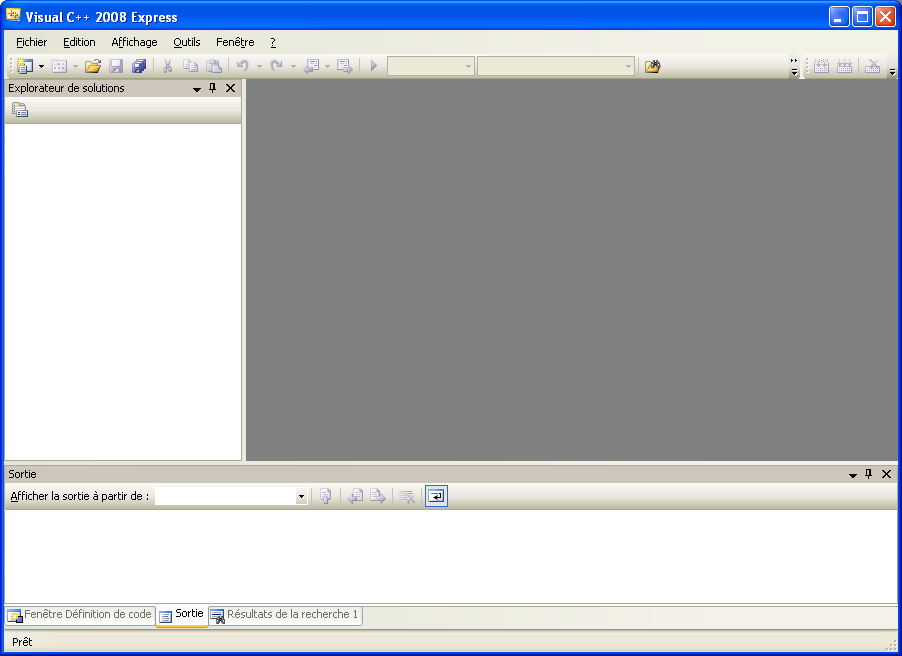Close the Explorateur de solutions panel
The image size is (902, 656).
(231, 88)
